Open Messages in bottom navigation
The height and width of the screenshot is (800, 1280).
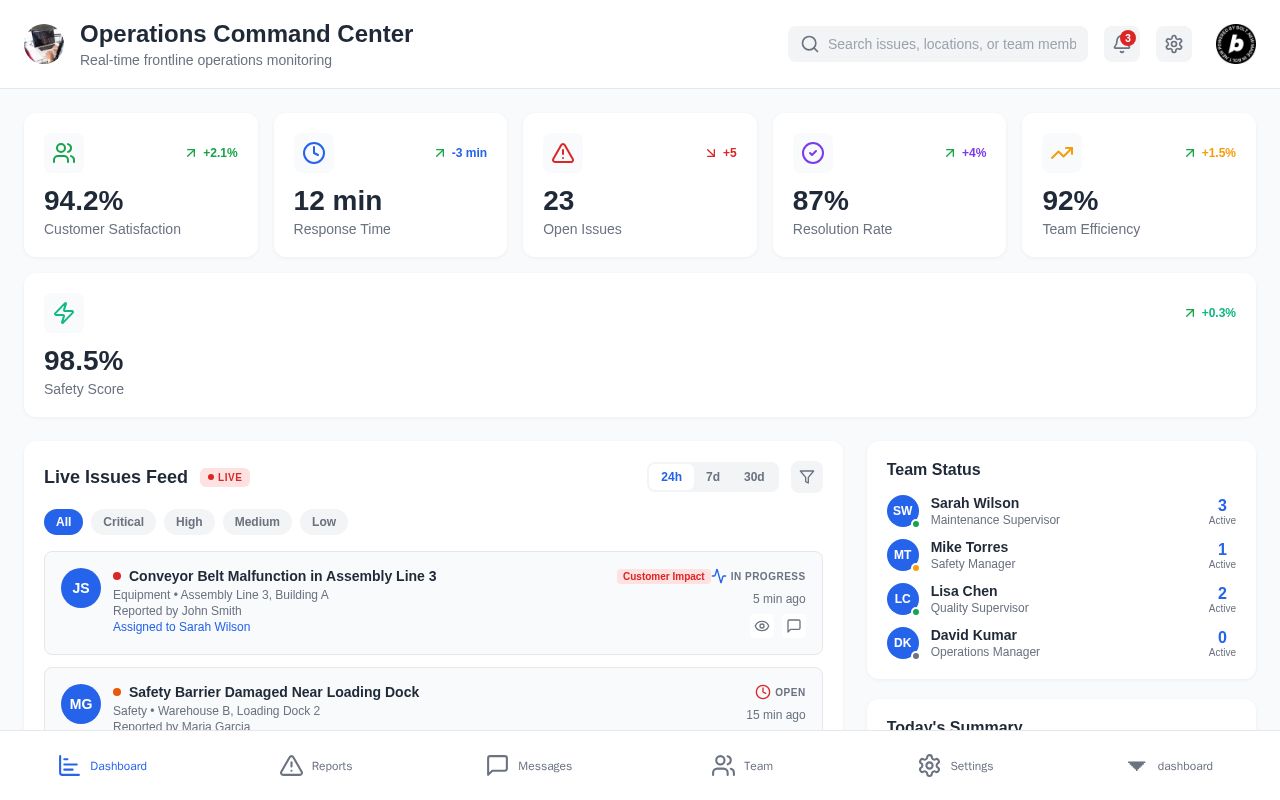coord(529,766)
